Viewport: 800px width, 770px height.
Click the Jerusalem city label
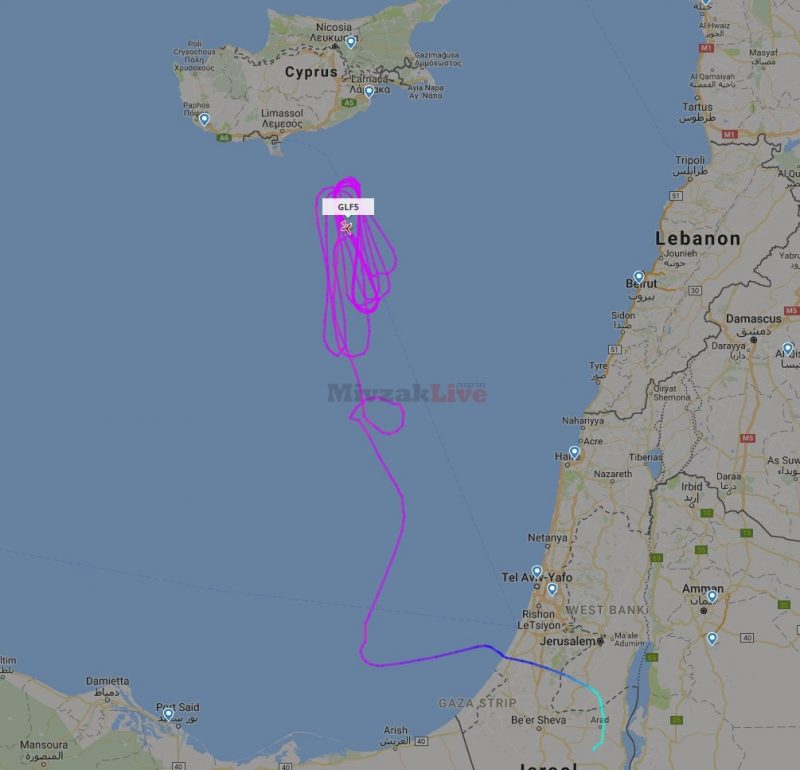point(567,641)
